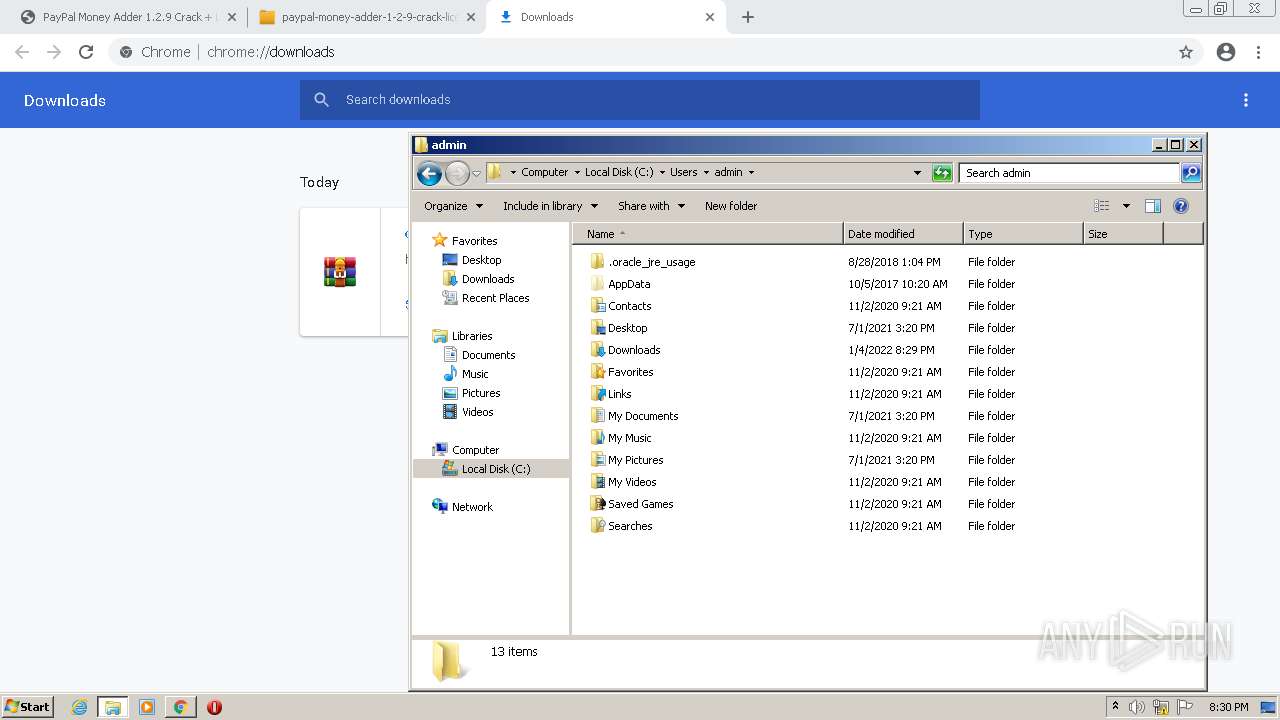
Task: Select the .oracle_jre_usage folder
Action: [x=651, y=262]
